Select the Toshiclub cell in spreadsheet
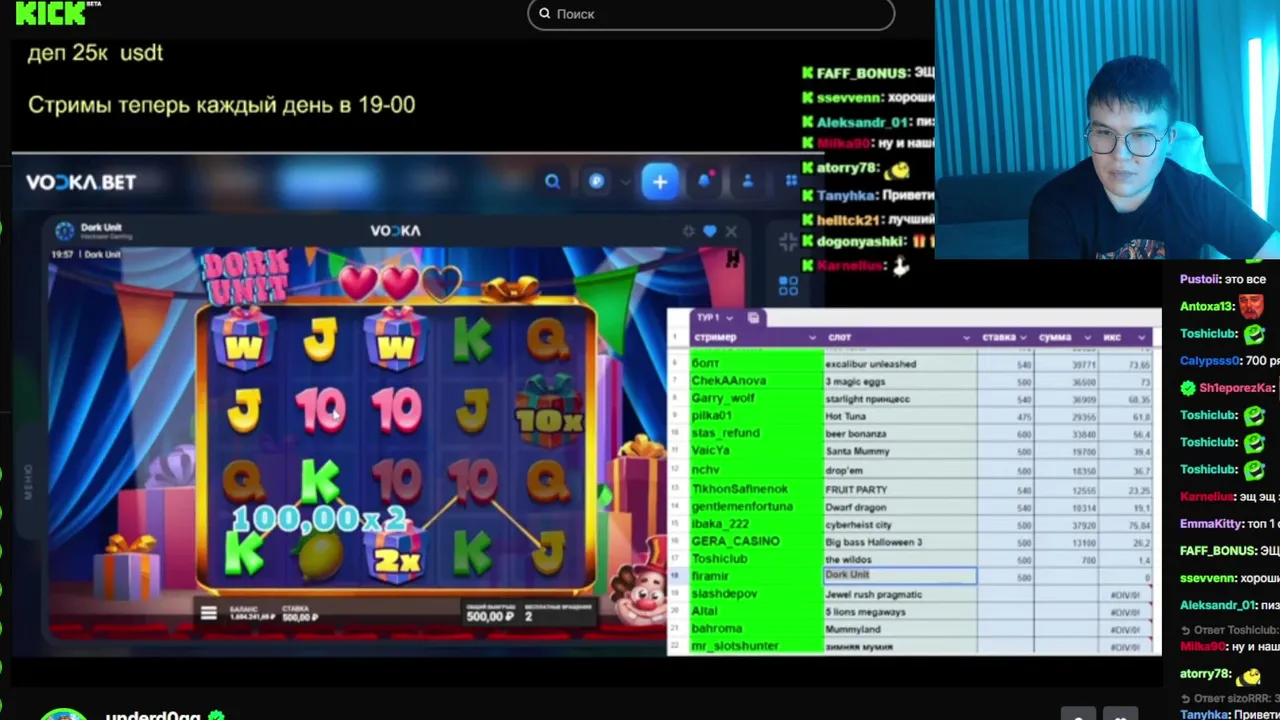Image resolution: width=1280 pixels, height=720 pixels. [755, 559]
